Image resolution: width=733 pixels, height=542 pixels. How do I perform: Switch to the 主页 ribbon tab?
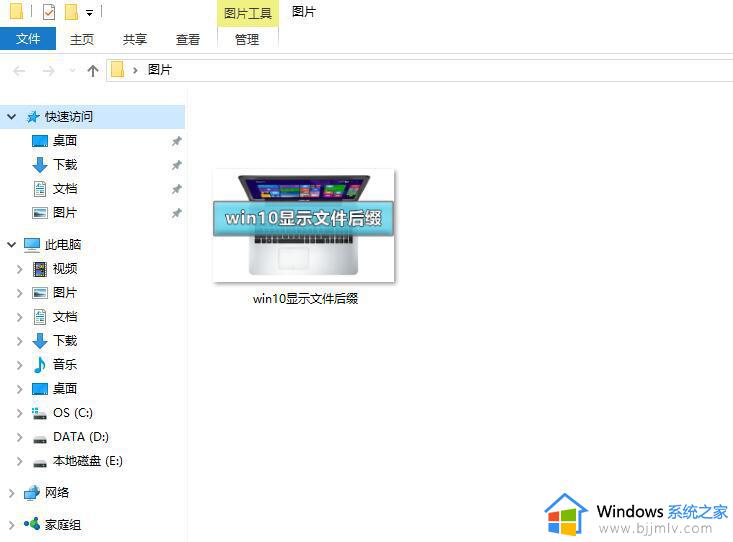(x=82, y=39)
